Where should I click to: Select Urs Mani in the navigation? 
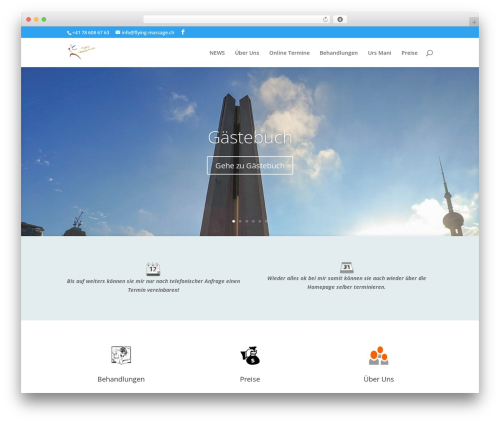tap(379, 53)
